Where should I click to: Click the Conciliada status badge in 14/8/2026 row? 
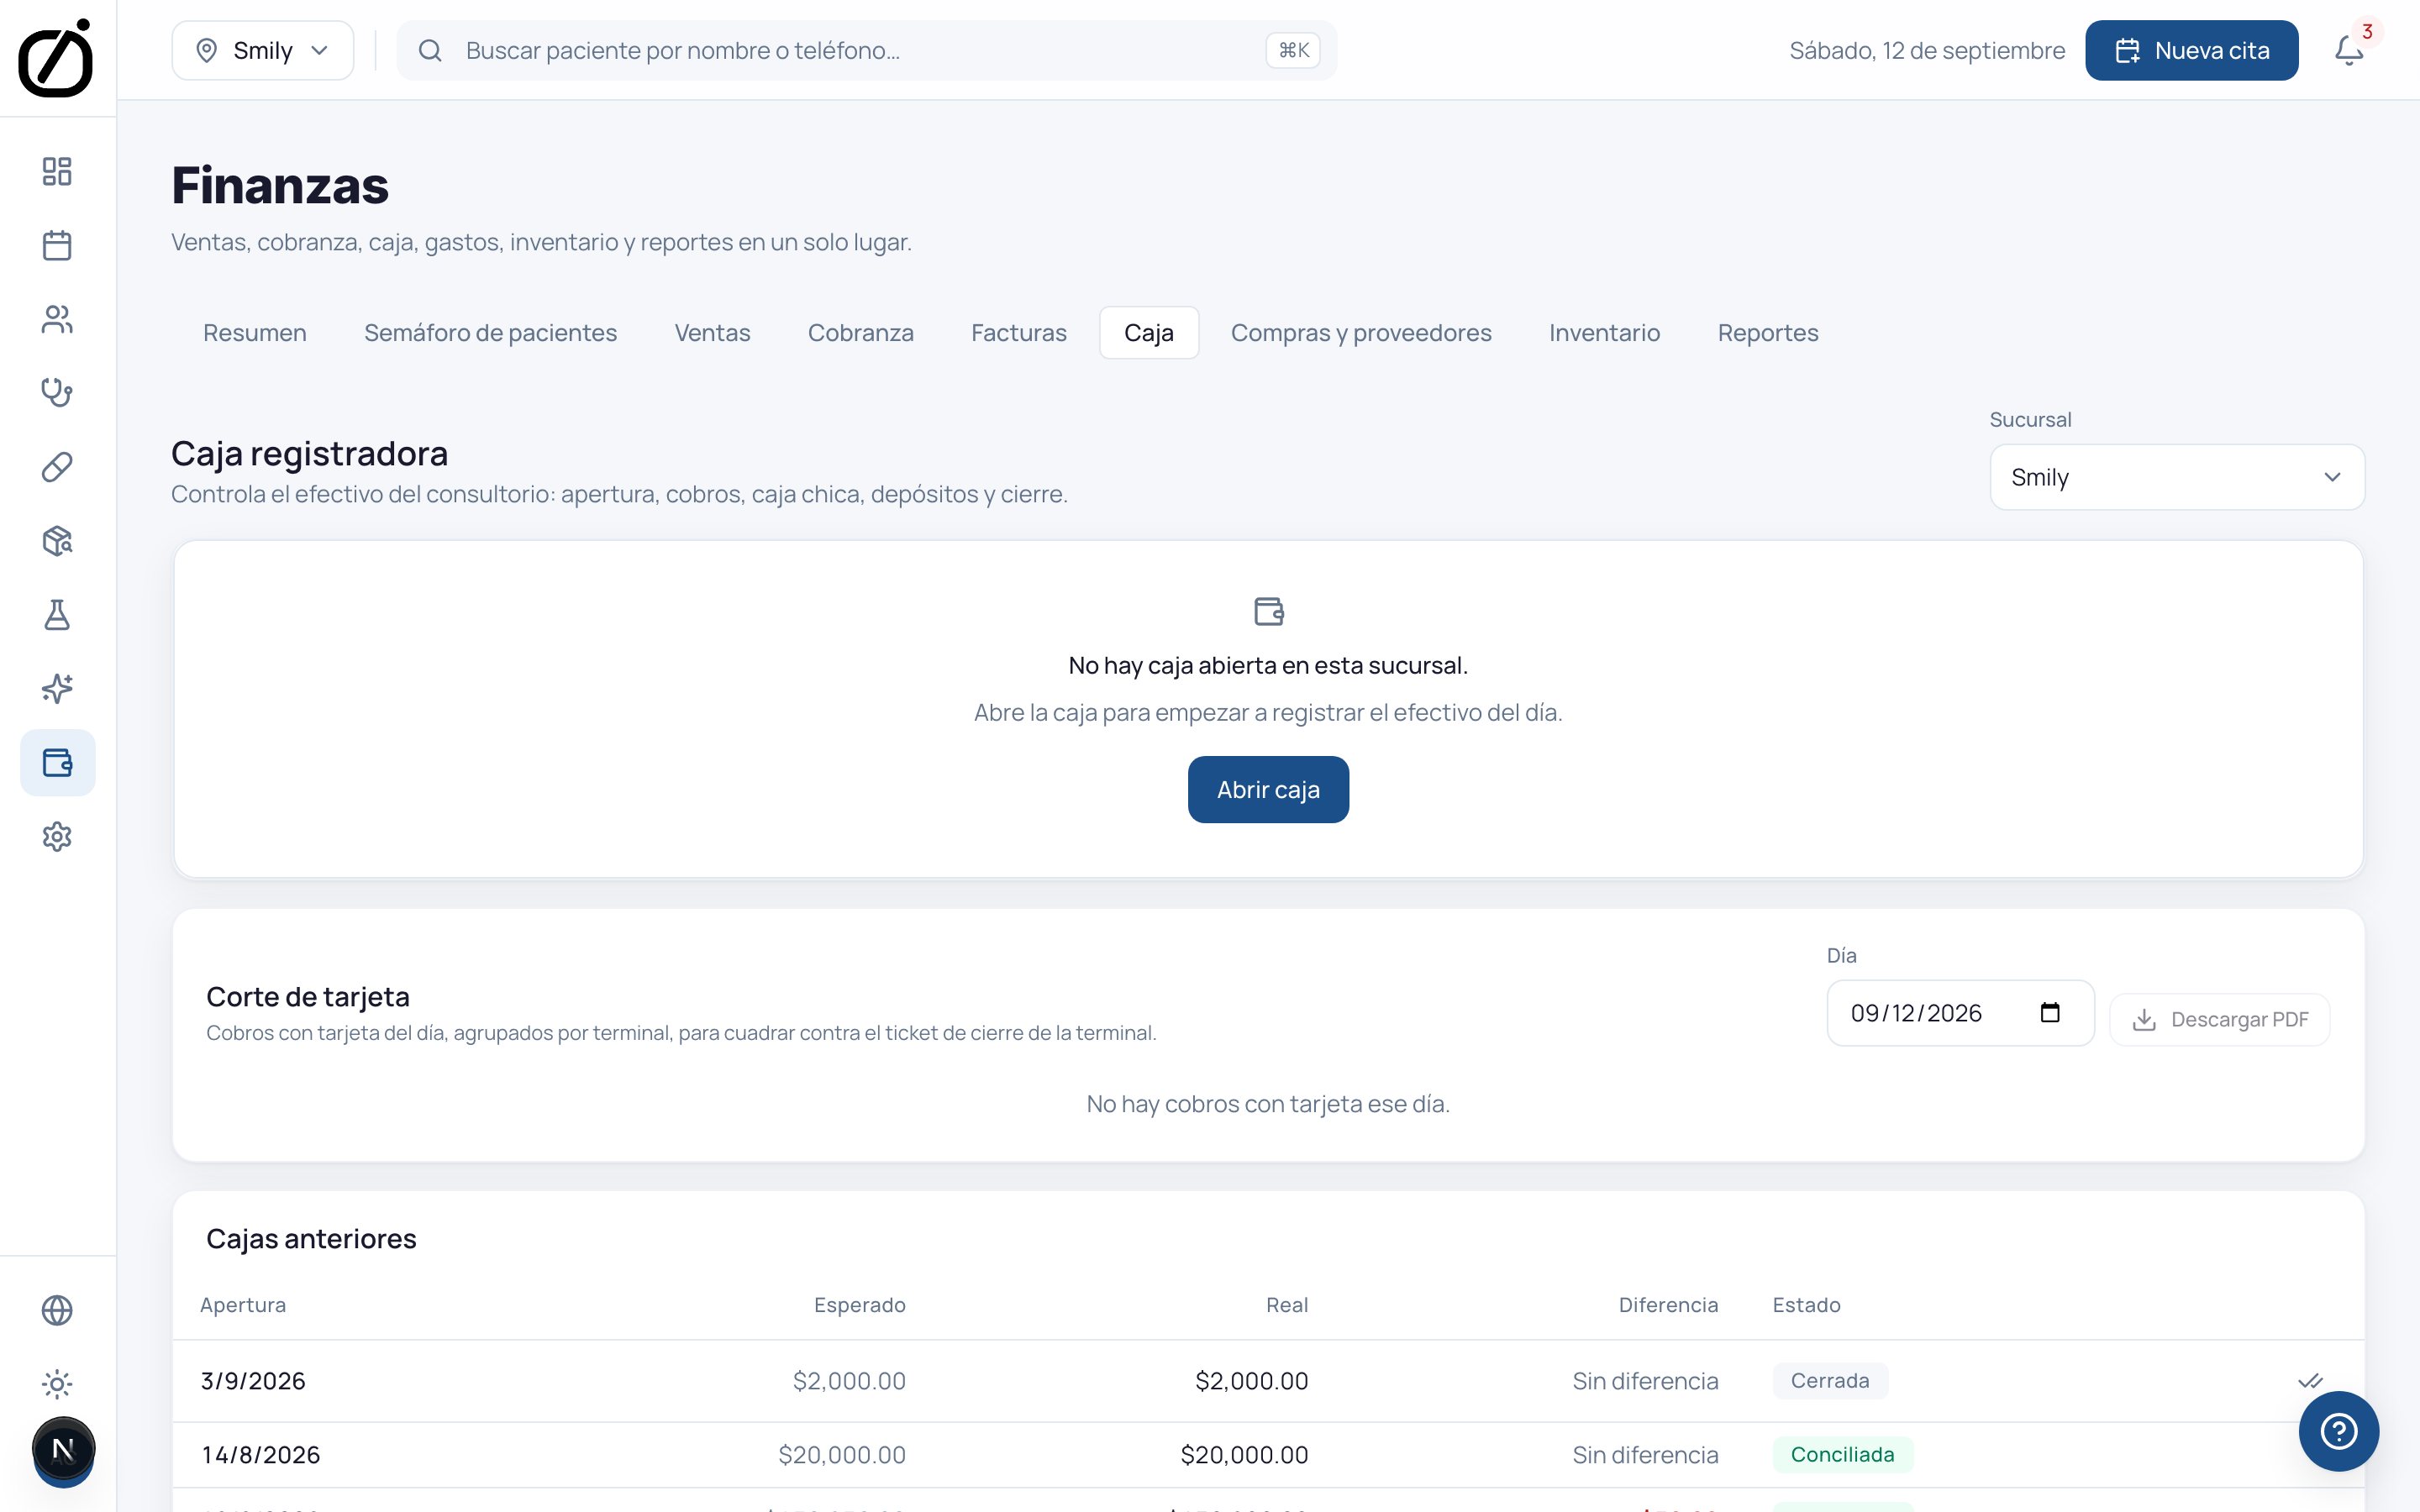pos(1842,1455)
